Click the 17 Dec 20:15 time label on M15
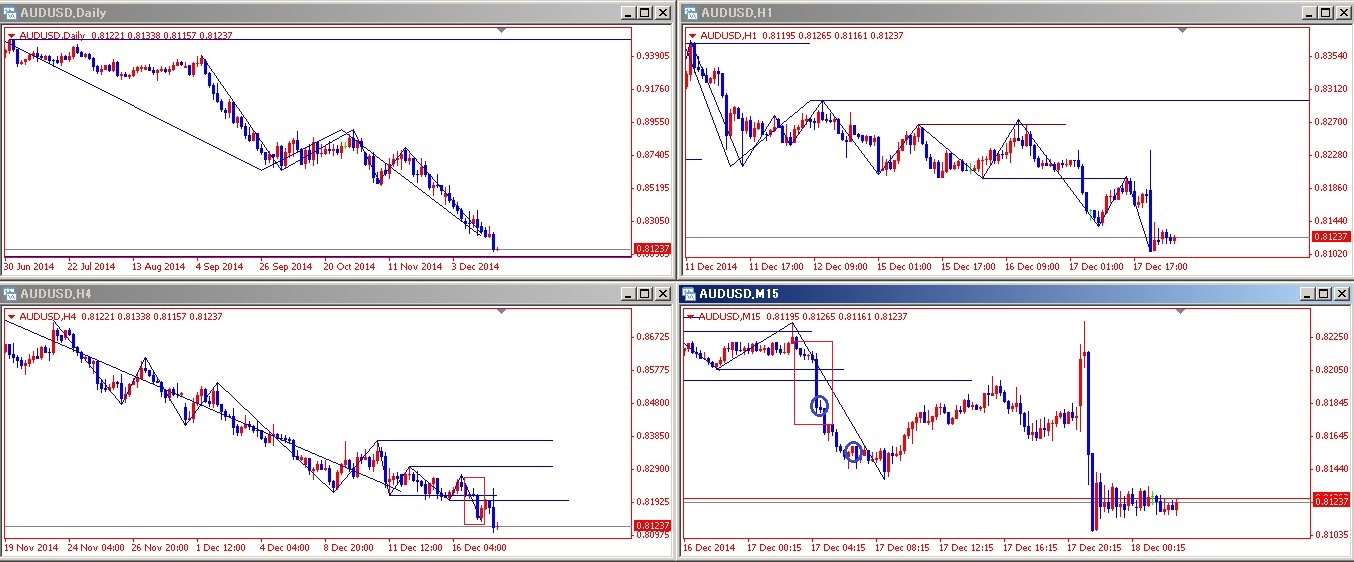The image size is (1354, 562). tap(1092, 547)
